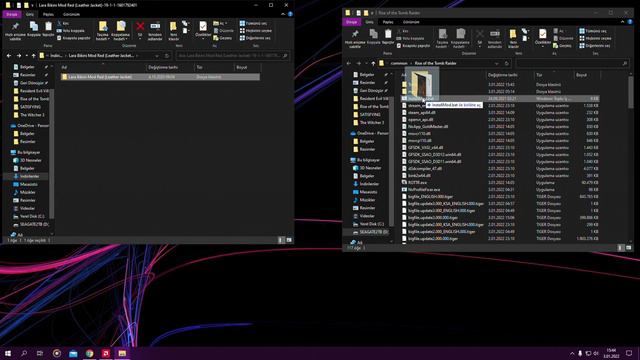Click up arrow in Tomb Raider window navigation
The height and width of the screenshot is (360, 640).
point(373,63)
